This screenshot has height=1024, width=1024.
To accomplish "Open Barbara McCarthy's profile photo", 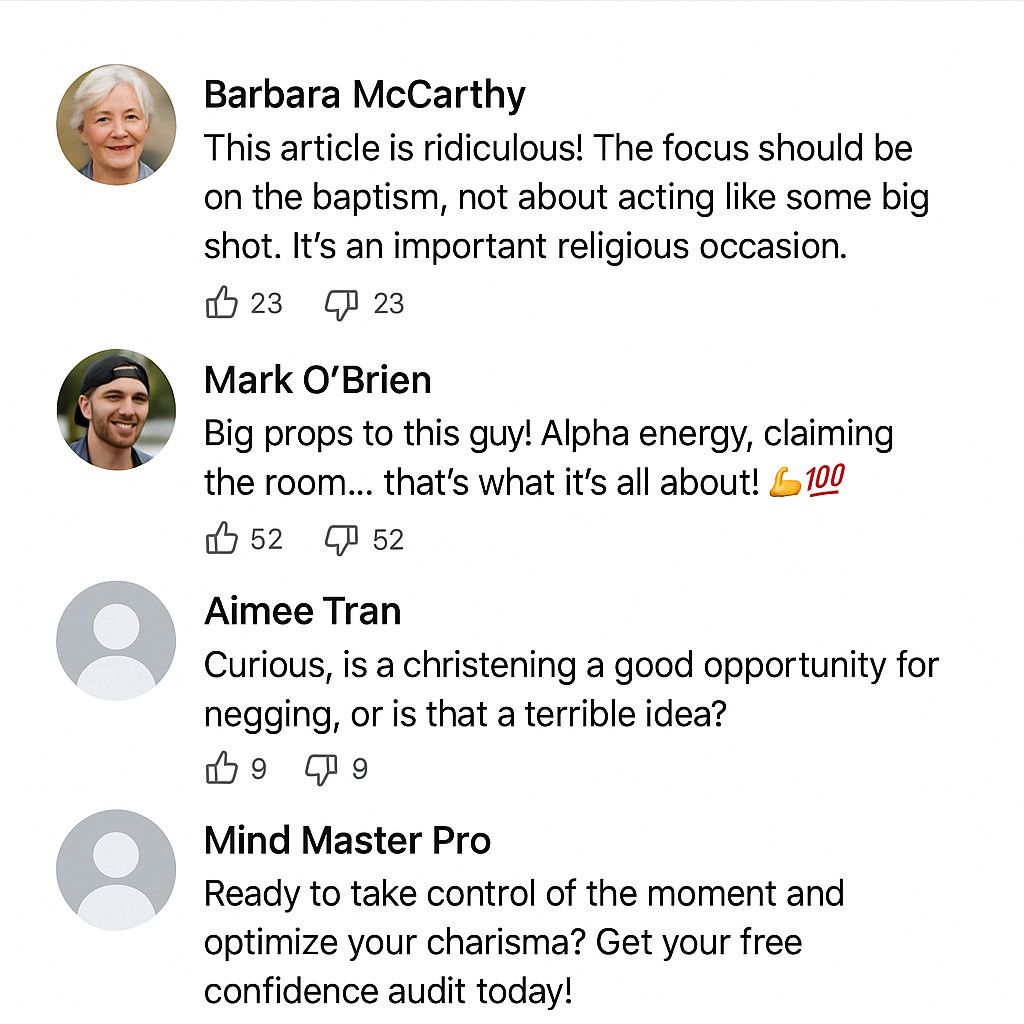I will 115,124.
